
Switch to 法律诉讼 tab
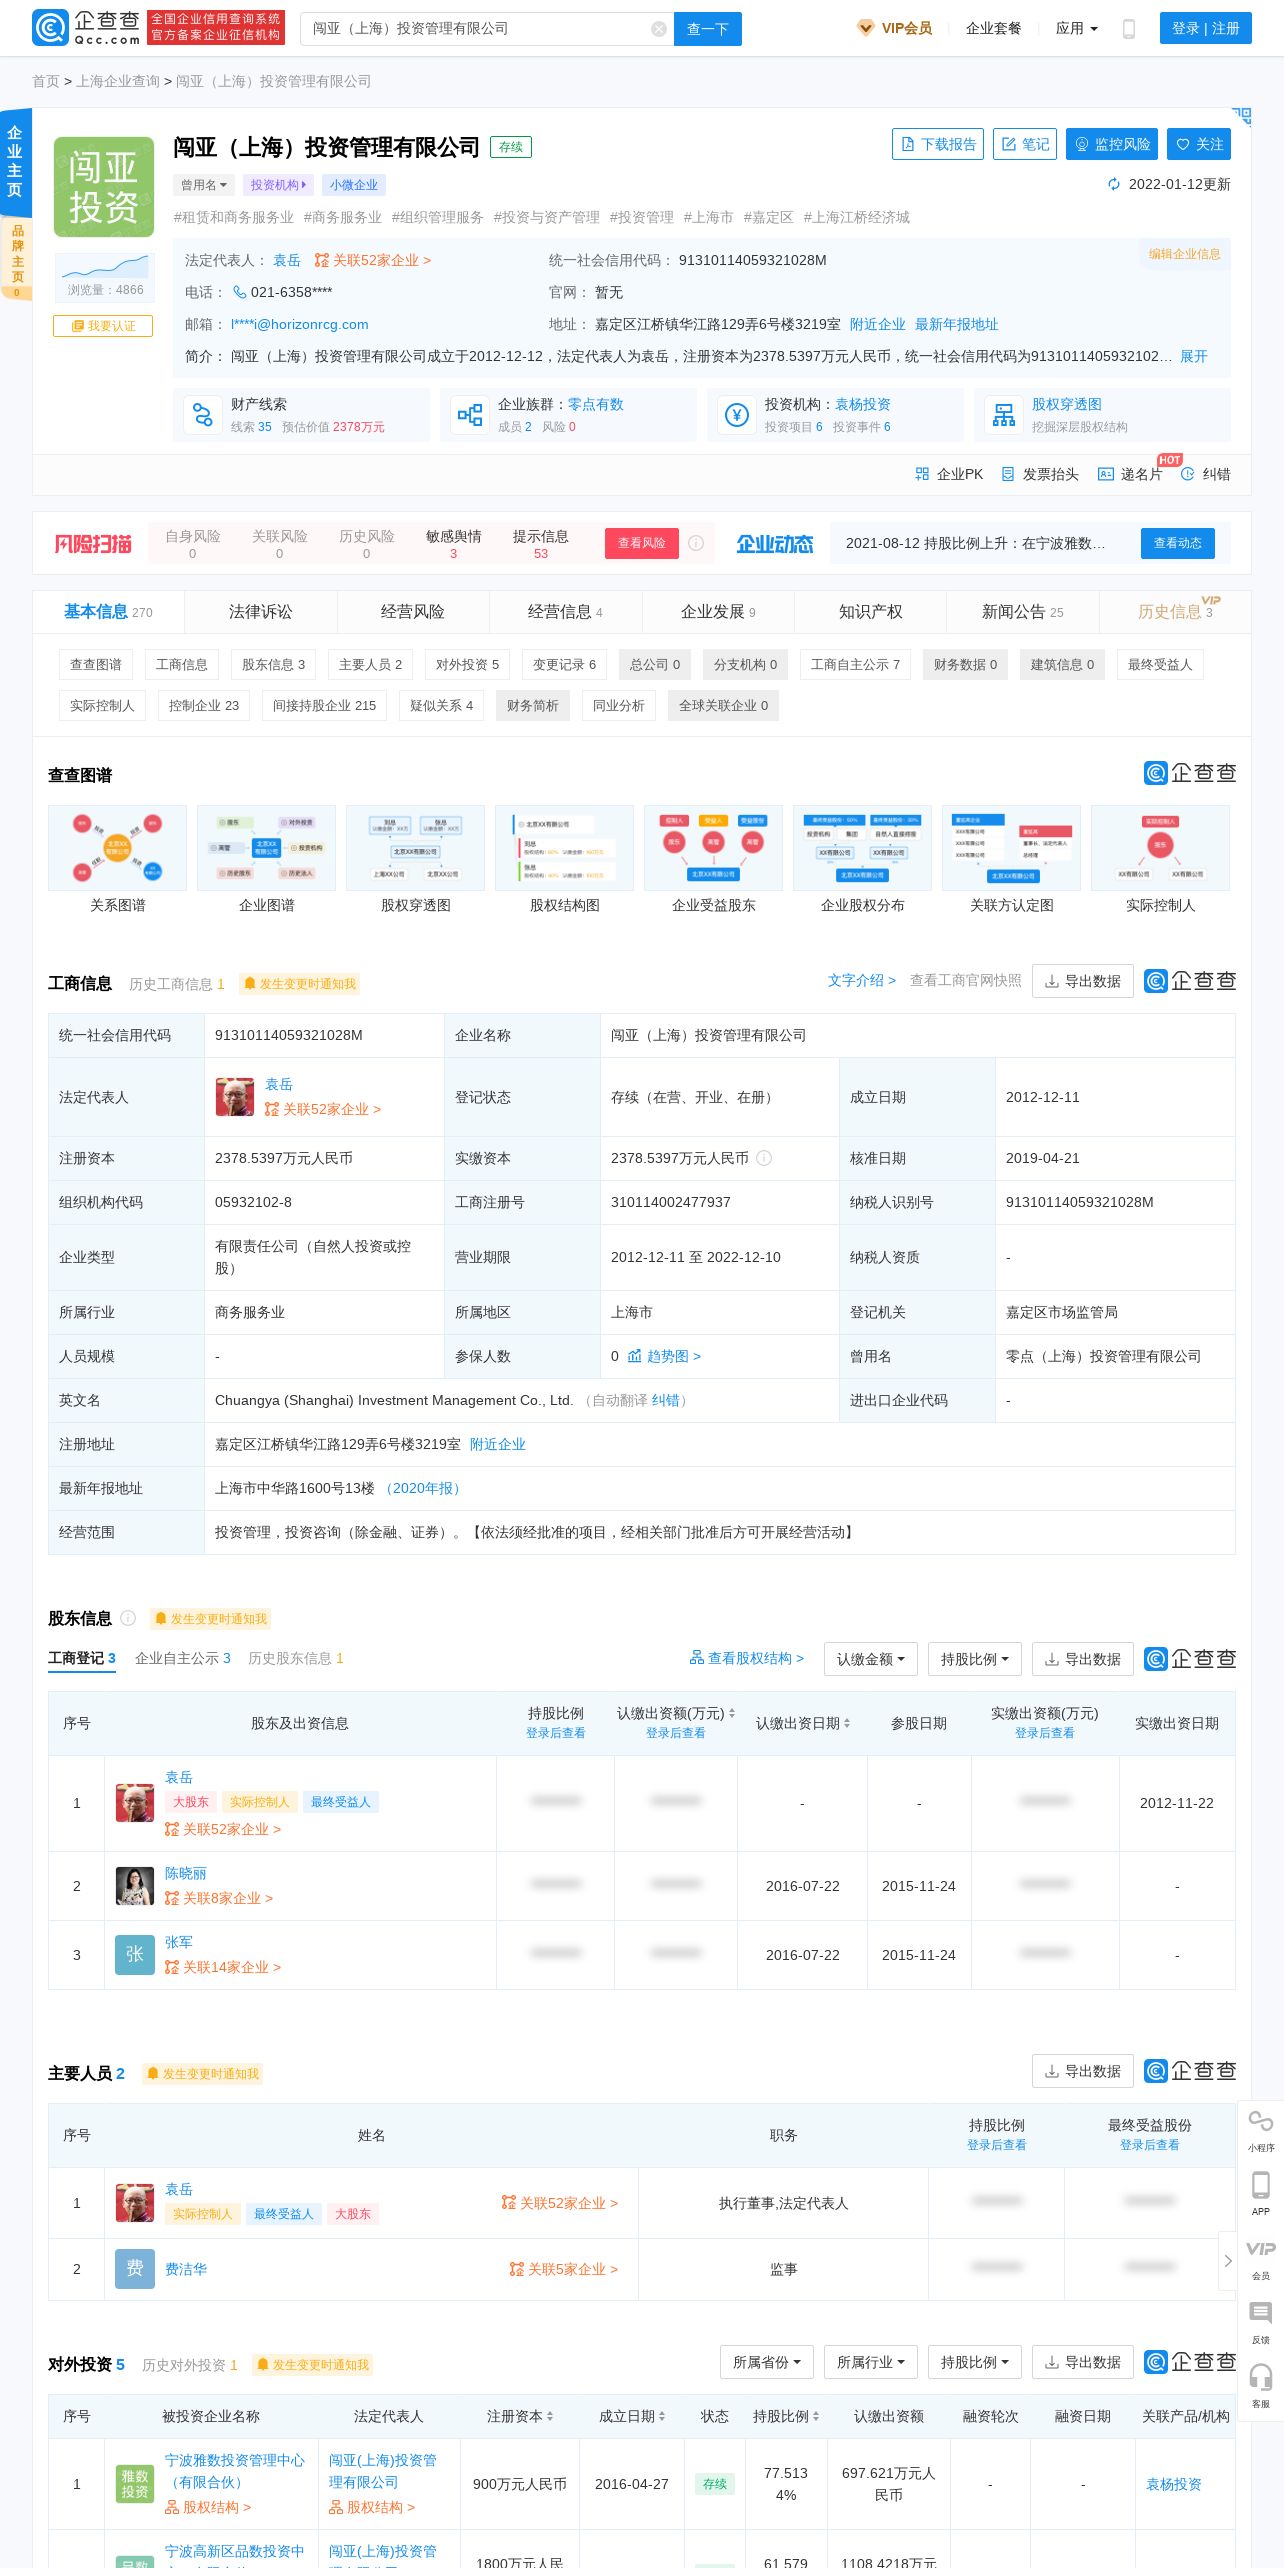point(260,612)
